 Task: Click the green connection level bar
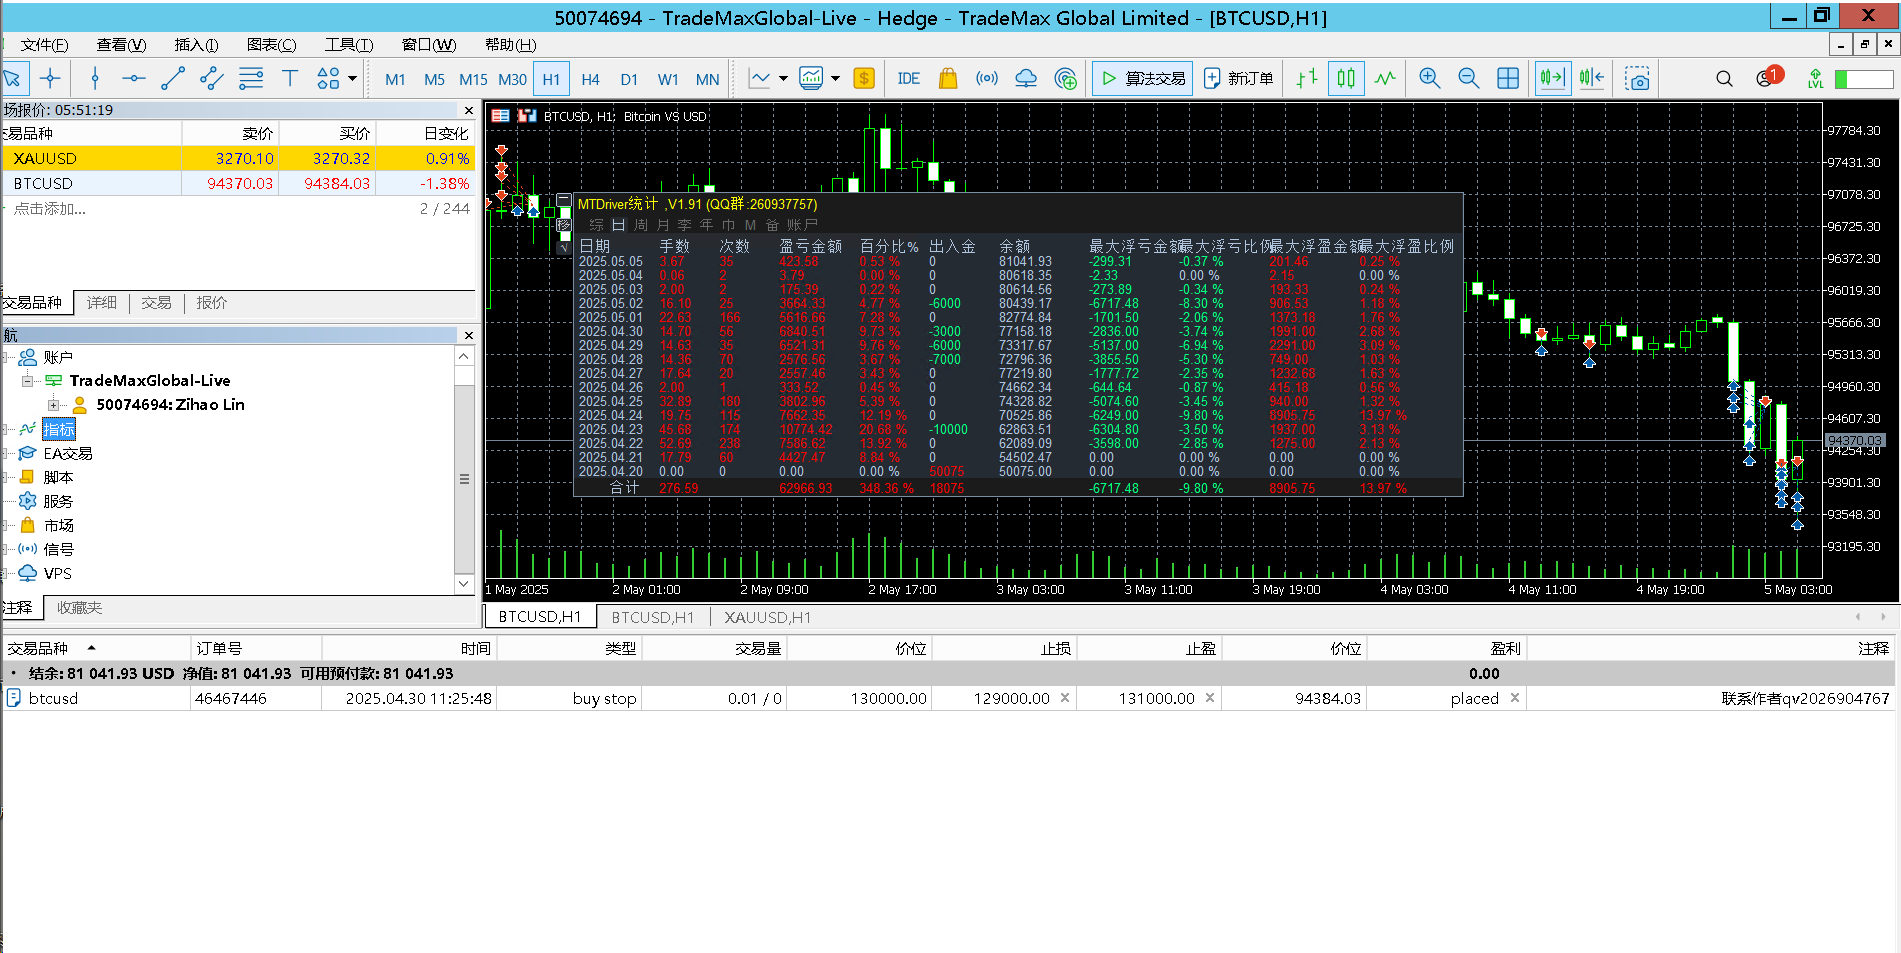[x=1863, y=79]
